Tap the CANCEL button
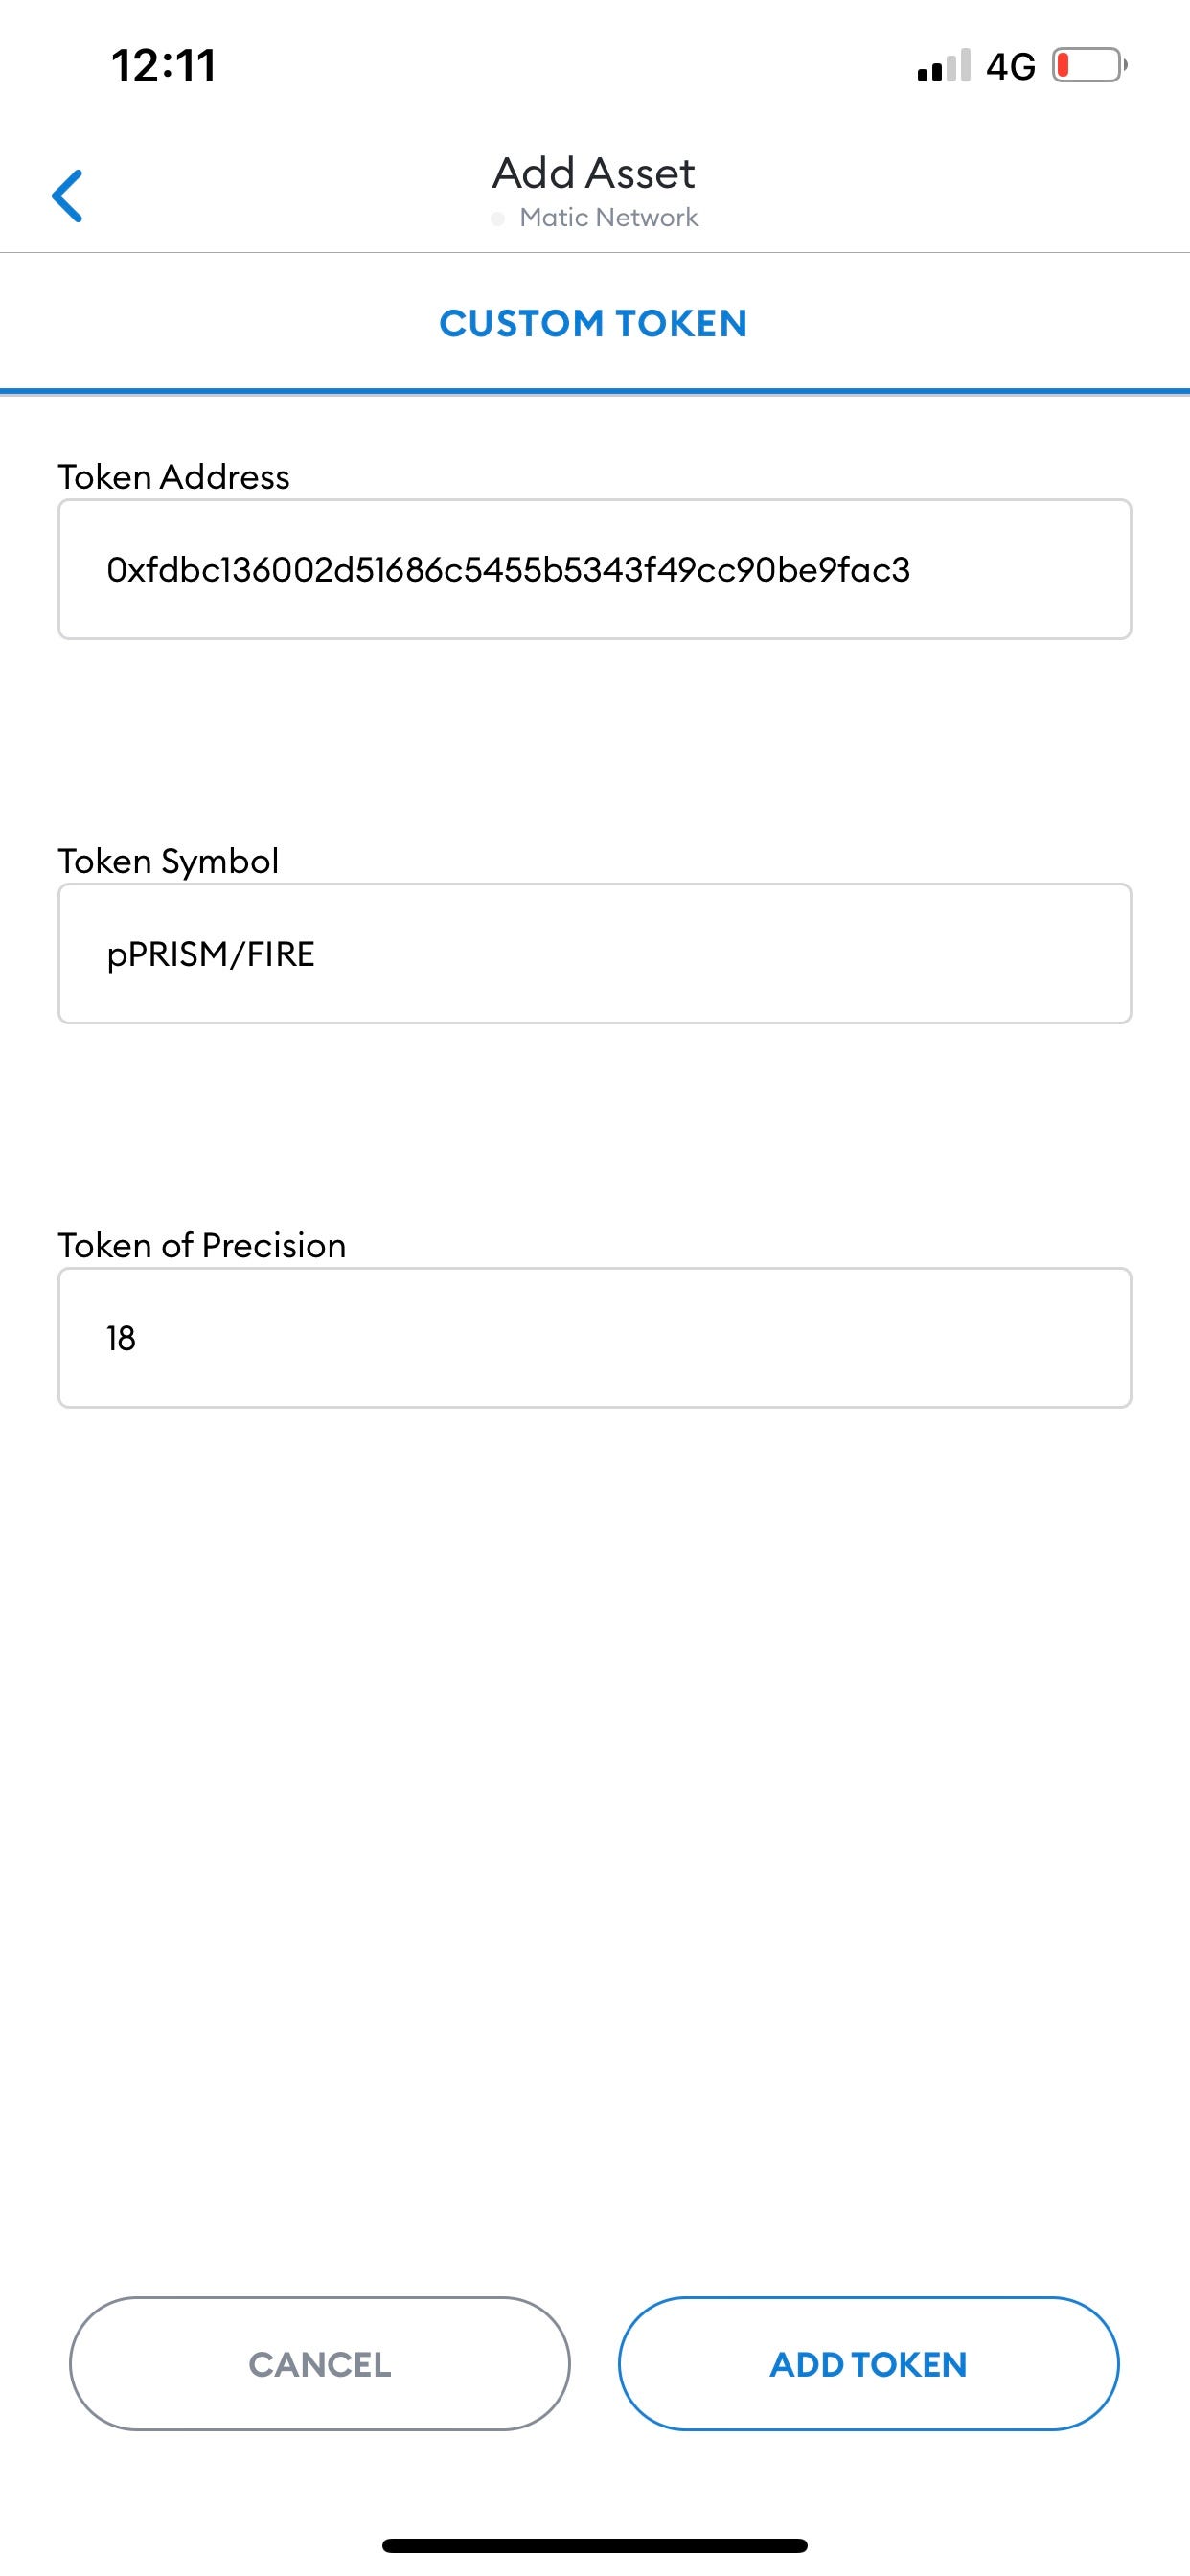The image size is (1190, 2576). click(x=320, y=2364)
